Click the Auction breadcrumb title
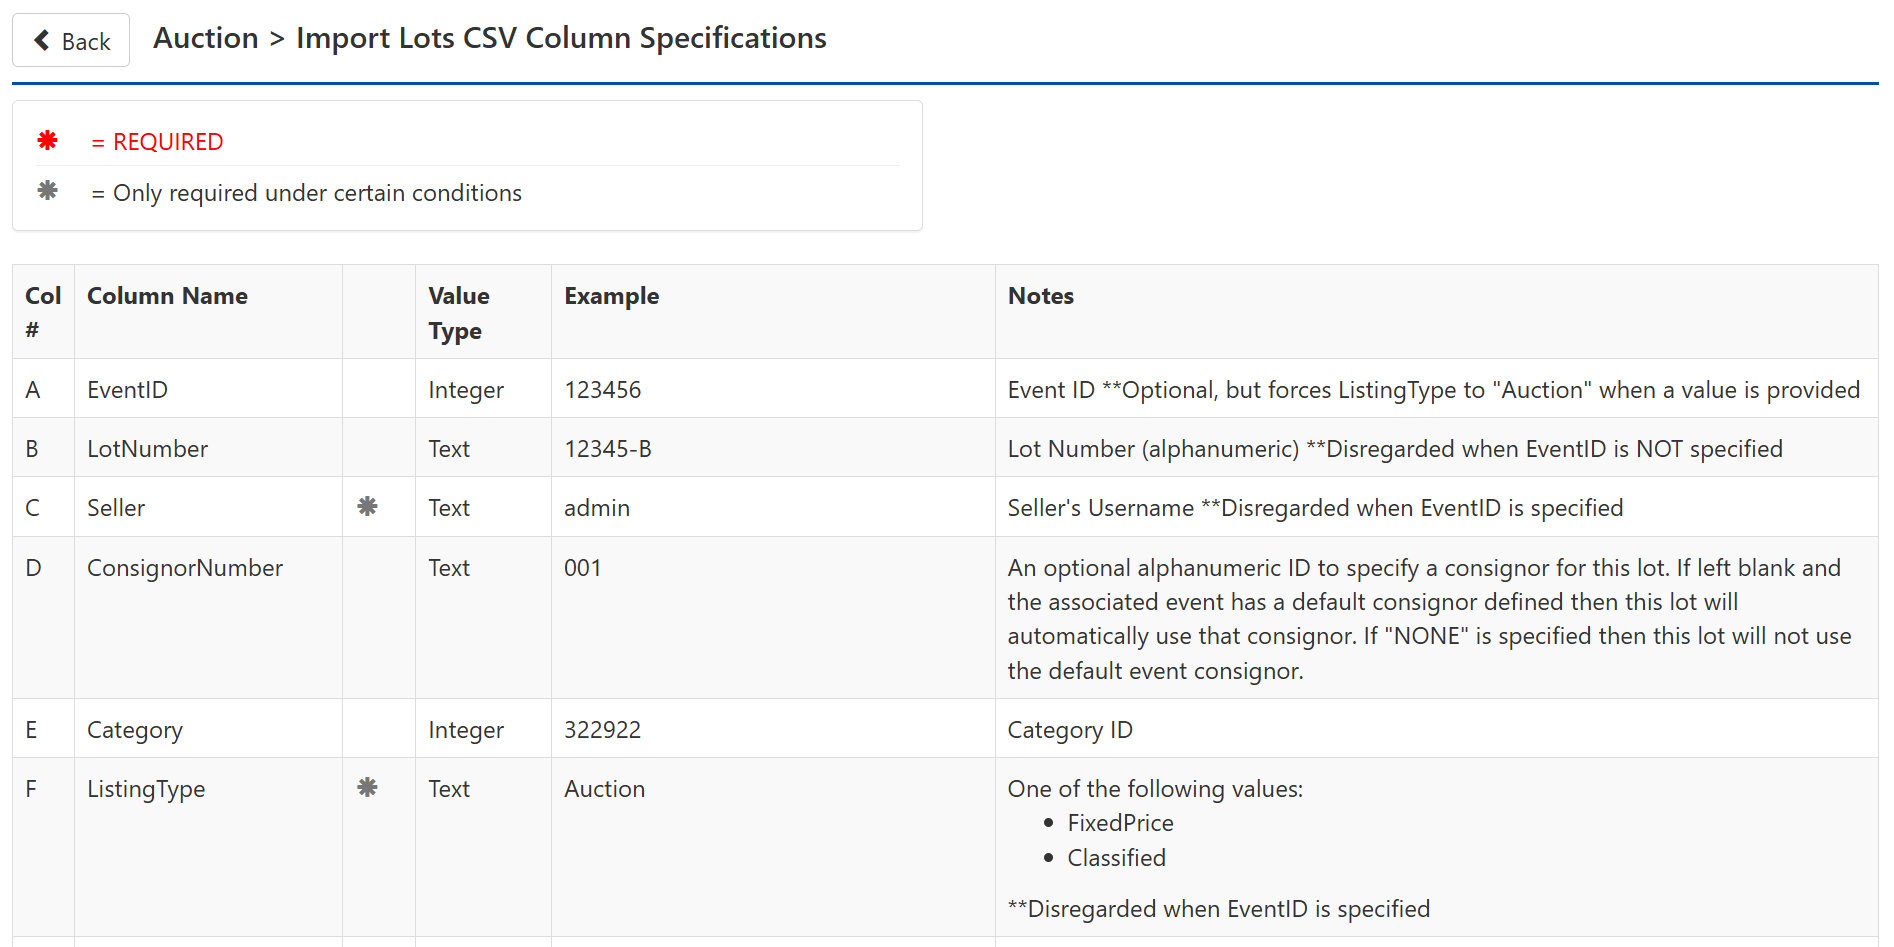1894x947 pixels. tap(206, 38)
